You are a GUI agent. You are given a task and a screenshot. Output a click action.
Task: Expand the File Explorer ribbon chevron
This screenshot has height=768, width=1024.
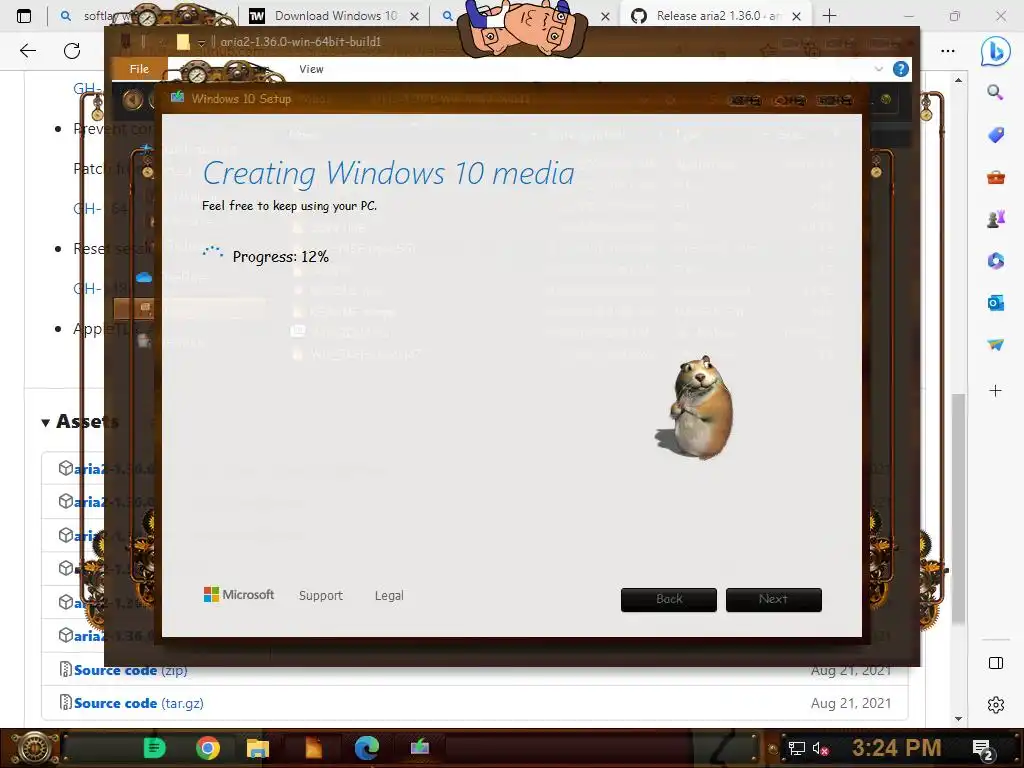coord(878,69)
